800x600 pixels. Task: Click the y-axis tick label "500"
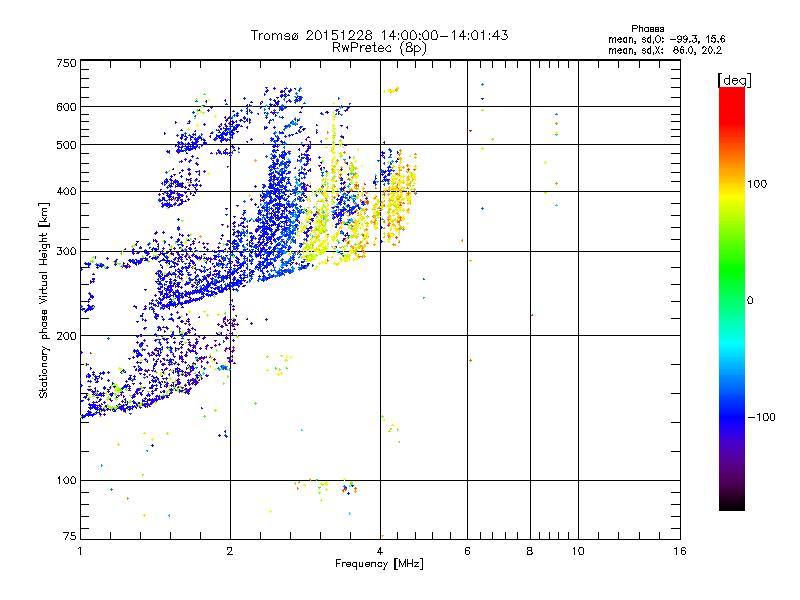[66, 144]
